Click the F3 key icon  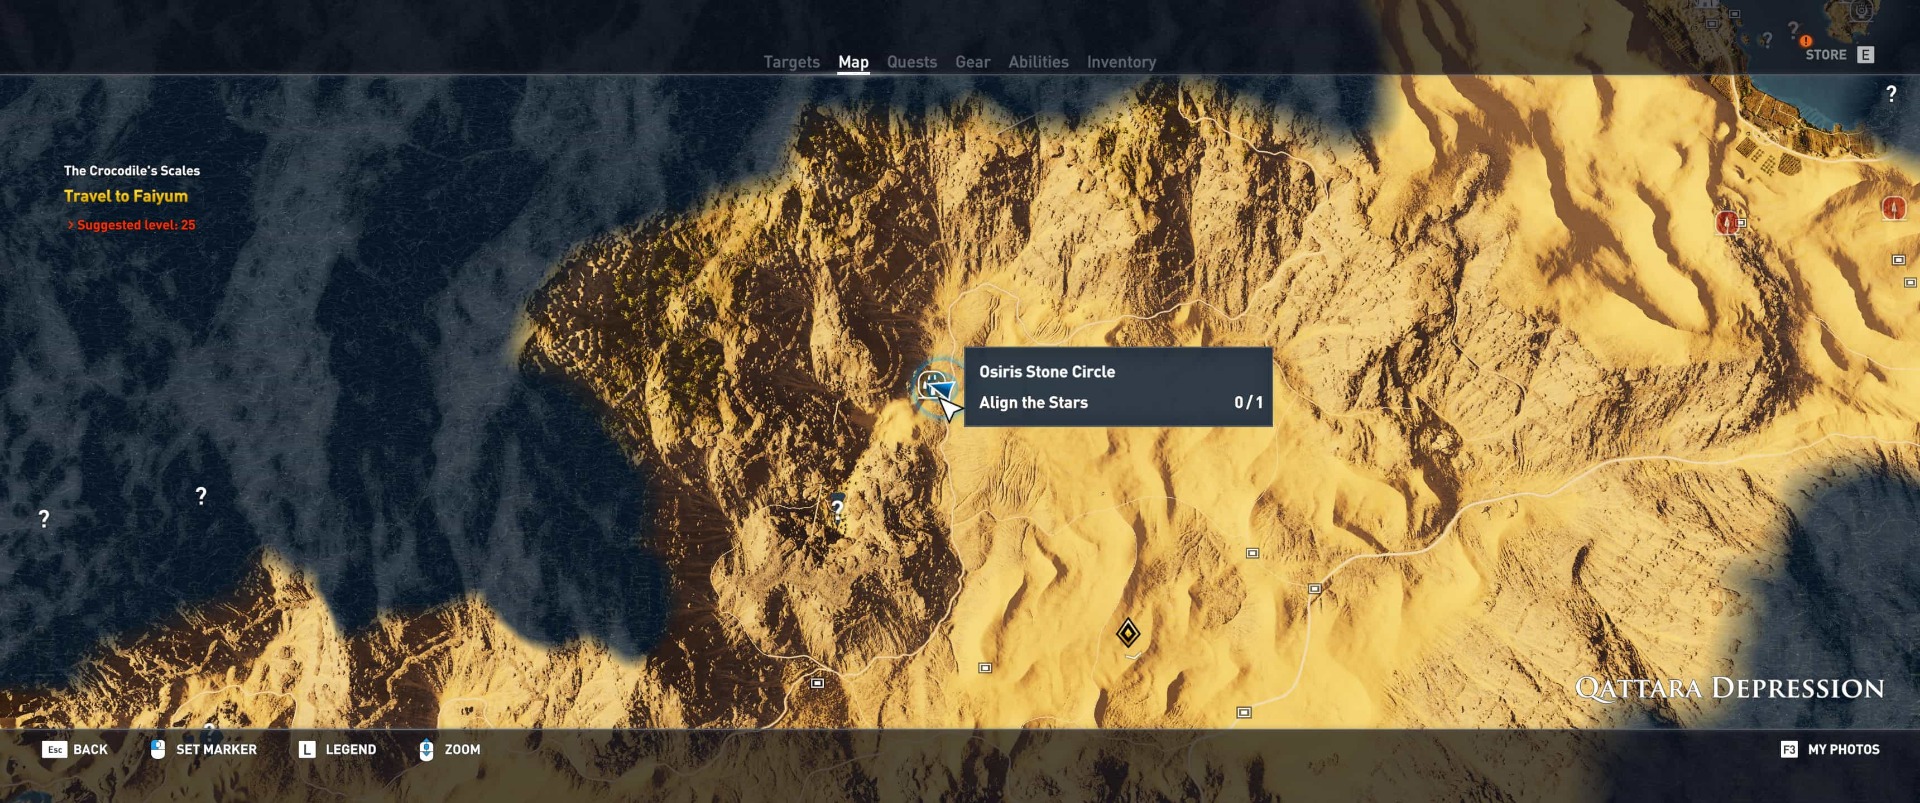point(1789,749)
